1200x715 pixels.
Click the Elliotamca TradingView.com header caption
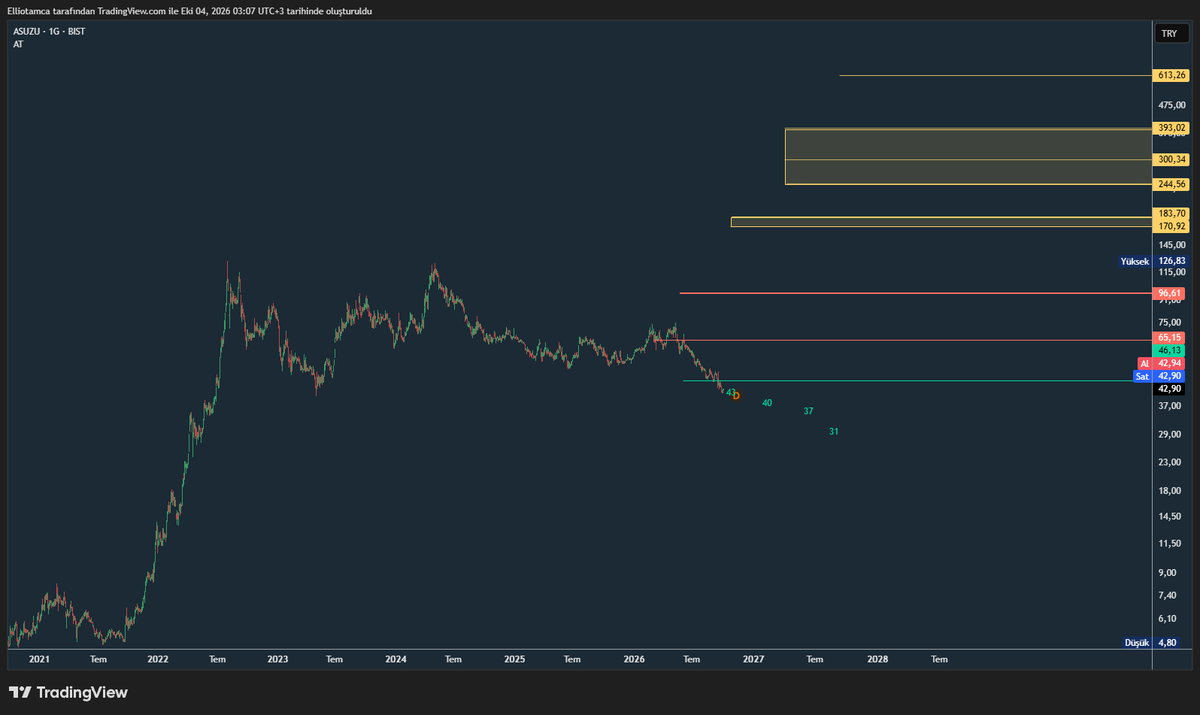pos(189,10)
